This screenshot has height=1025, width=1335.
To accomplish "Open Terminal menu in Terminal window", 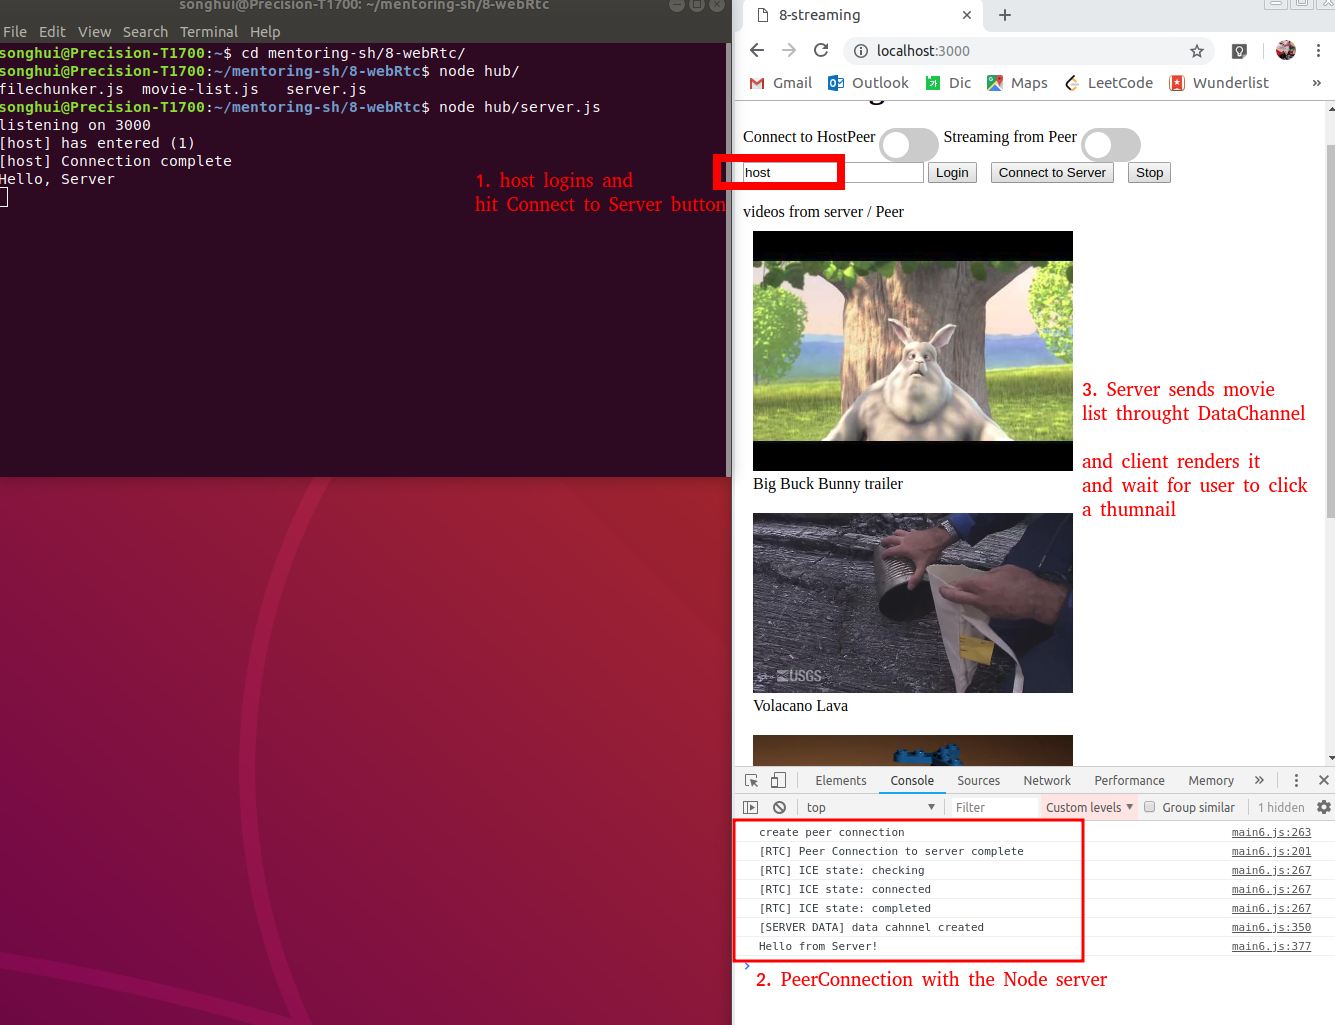I will 209,32.
